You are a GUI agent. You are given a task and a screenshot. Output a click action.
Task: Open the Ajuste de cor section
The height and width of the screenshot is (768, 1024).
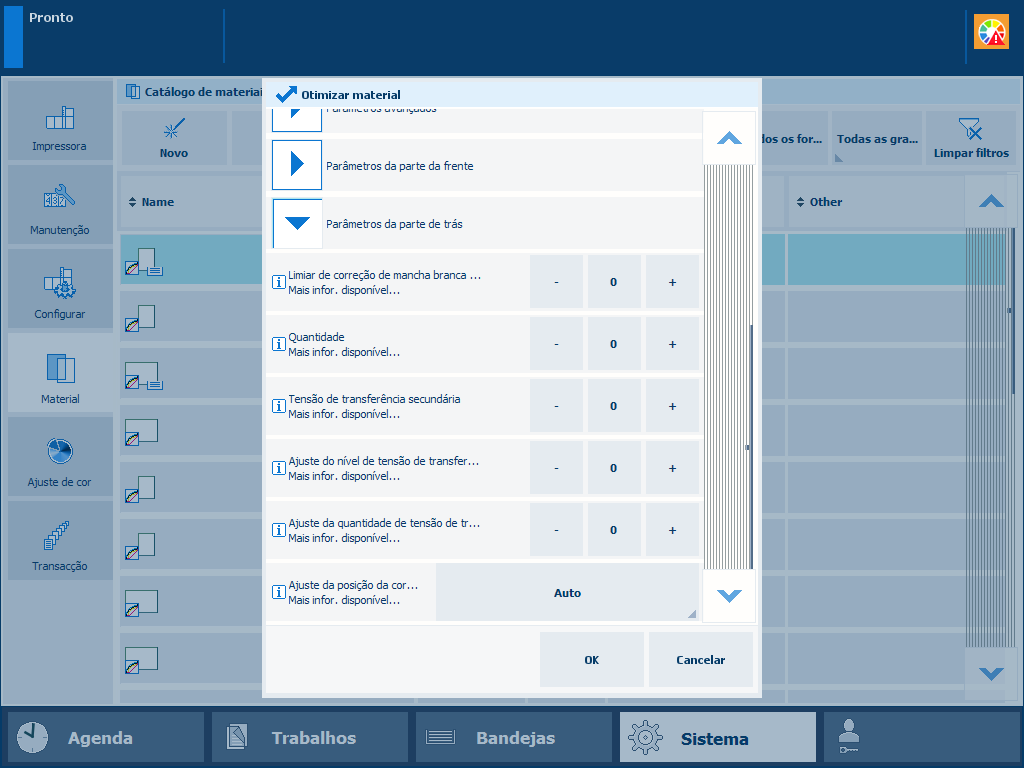point(60,456)
